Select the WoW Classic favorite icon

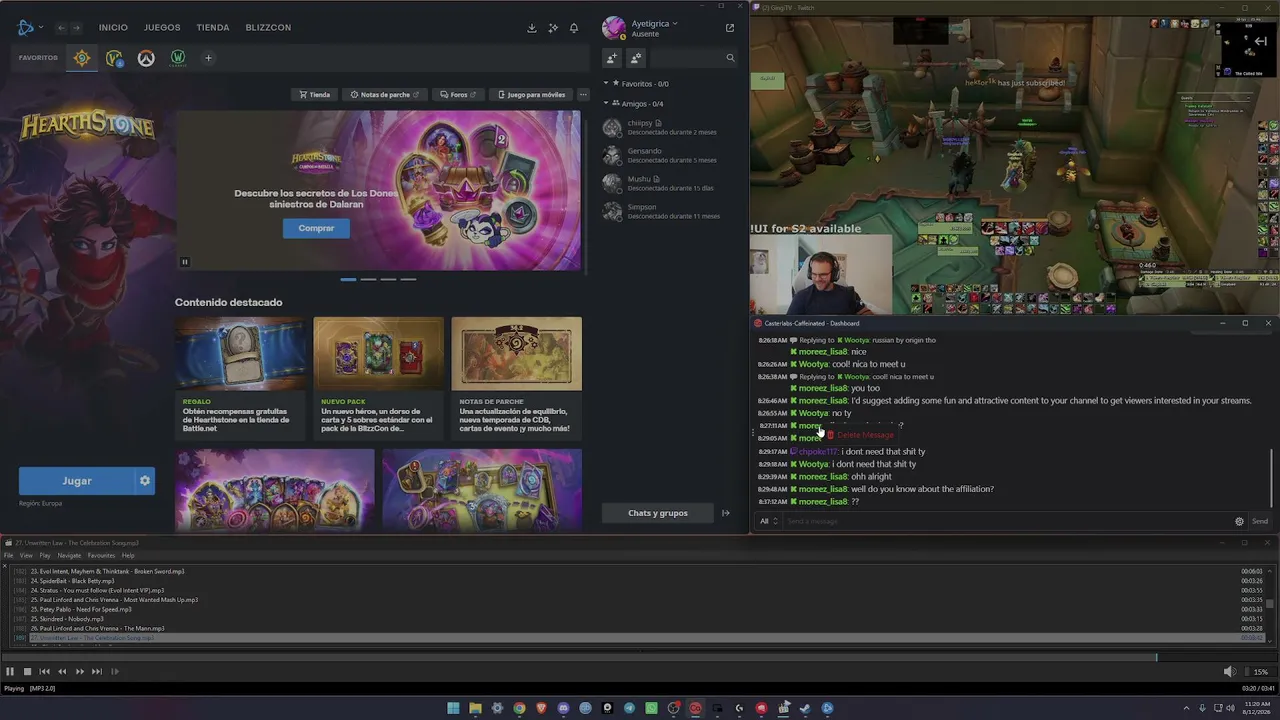tap(178, 58)
